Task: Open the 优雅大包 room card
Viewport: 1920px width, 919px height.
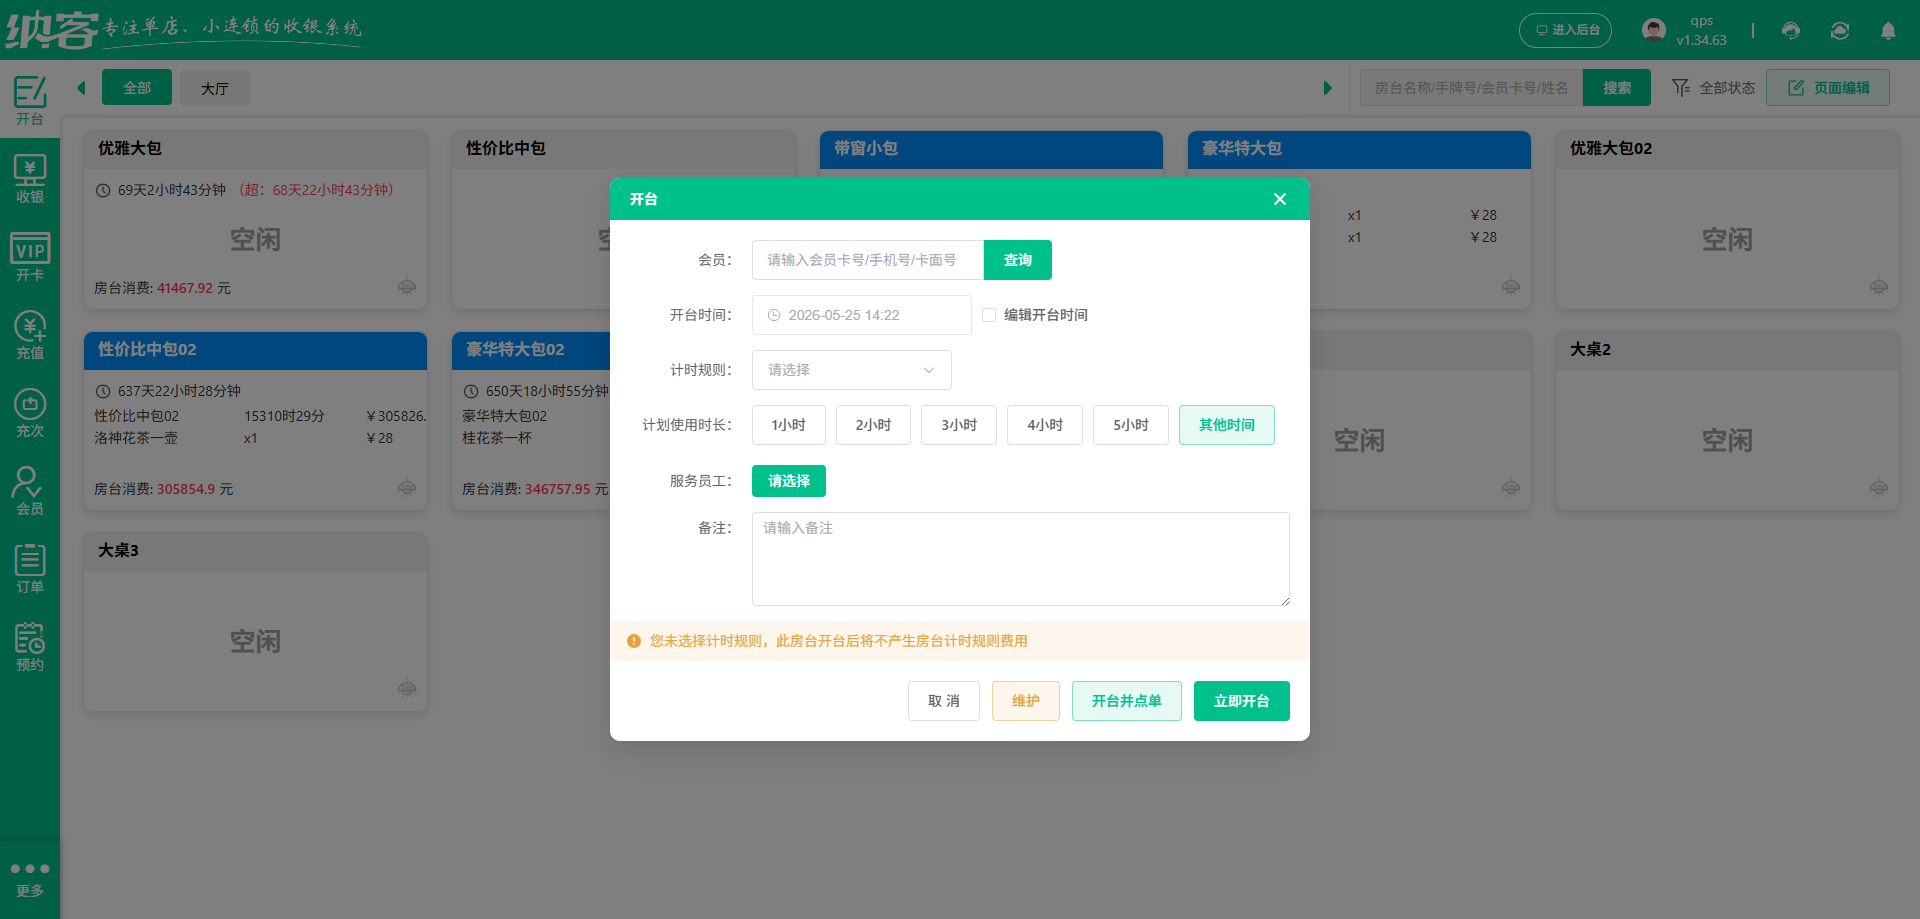Action: pyautogui.click(x=256, y=220)
